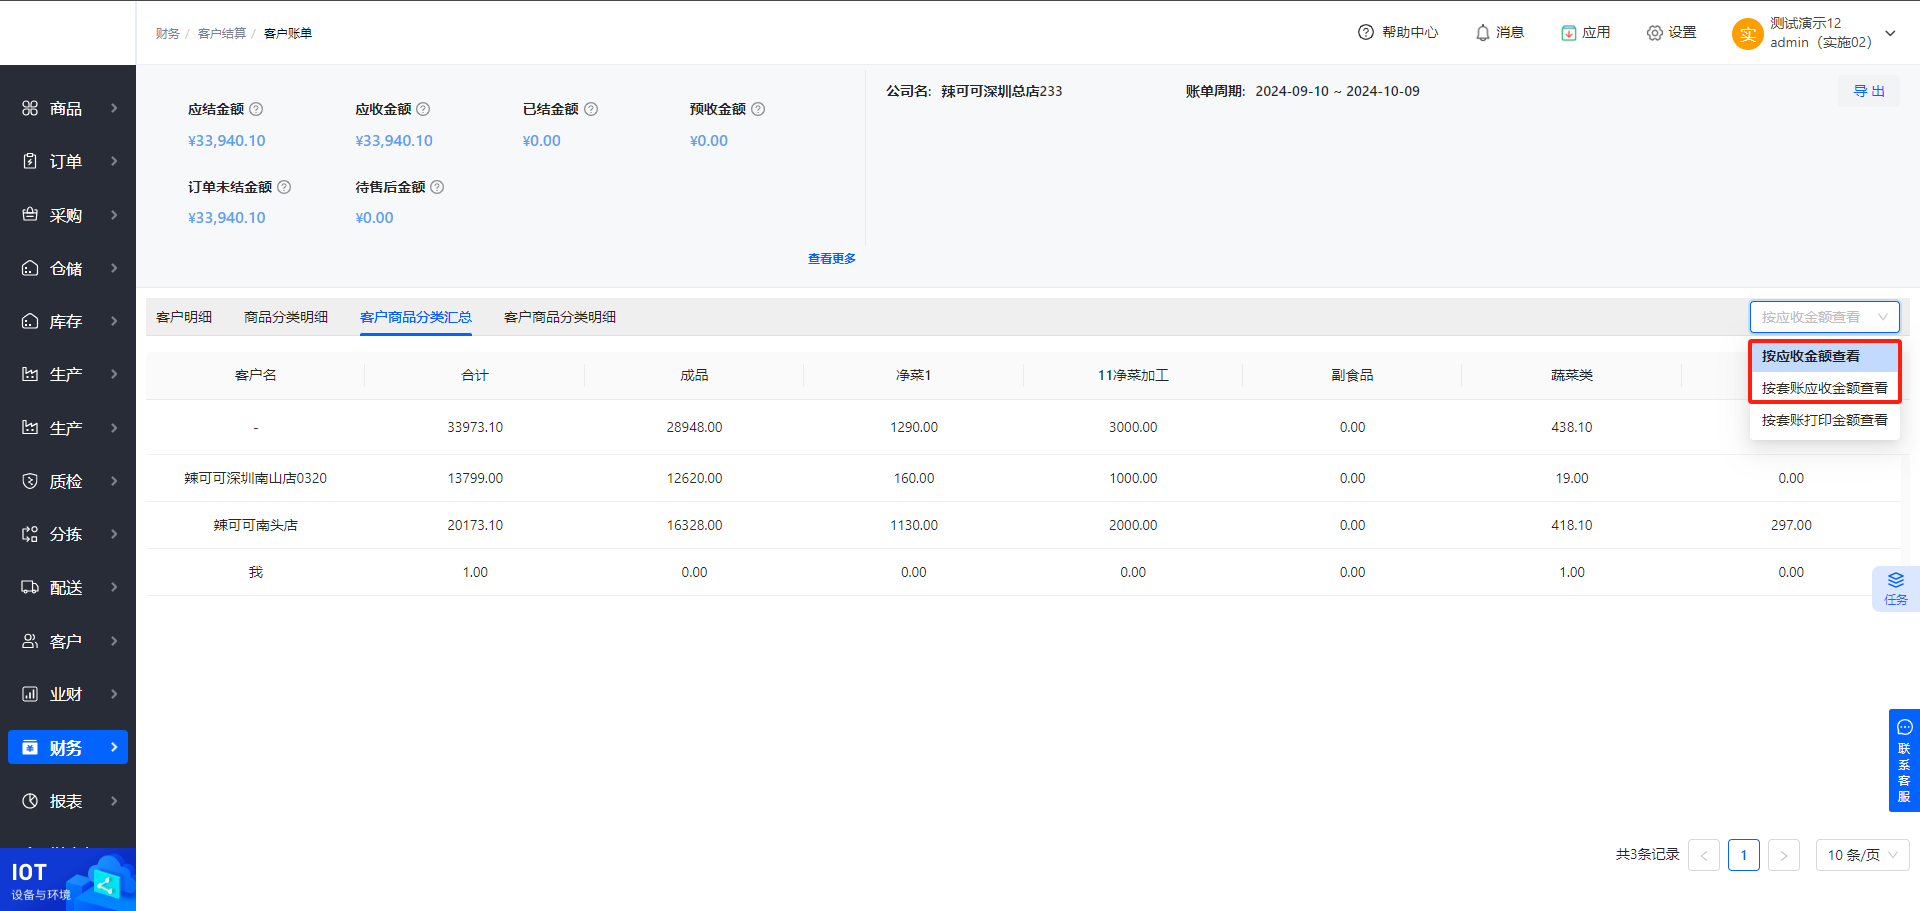Open the 10 条/页 page size dropdown

pyautogui.click(x=1862, y=855)
